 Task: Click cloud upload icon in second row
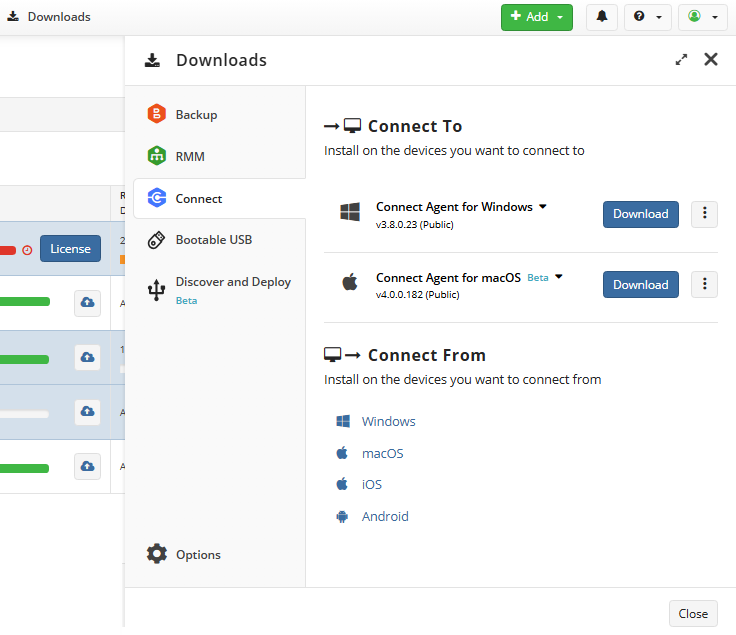coord(87,303)
